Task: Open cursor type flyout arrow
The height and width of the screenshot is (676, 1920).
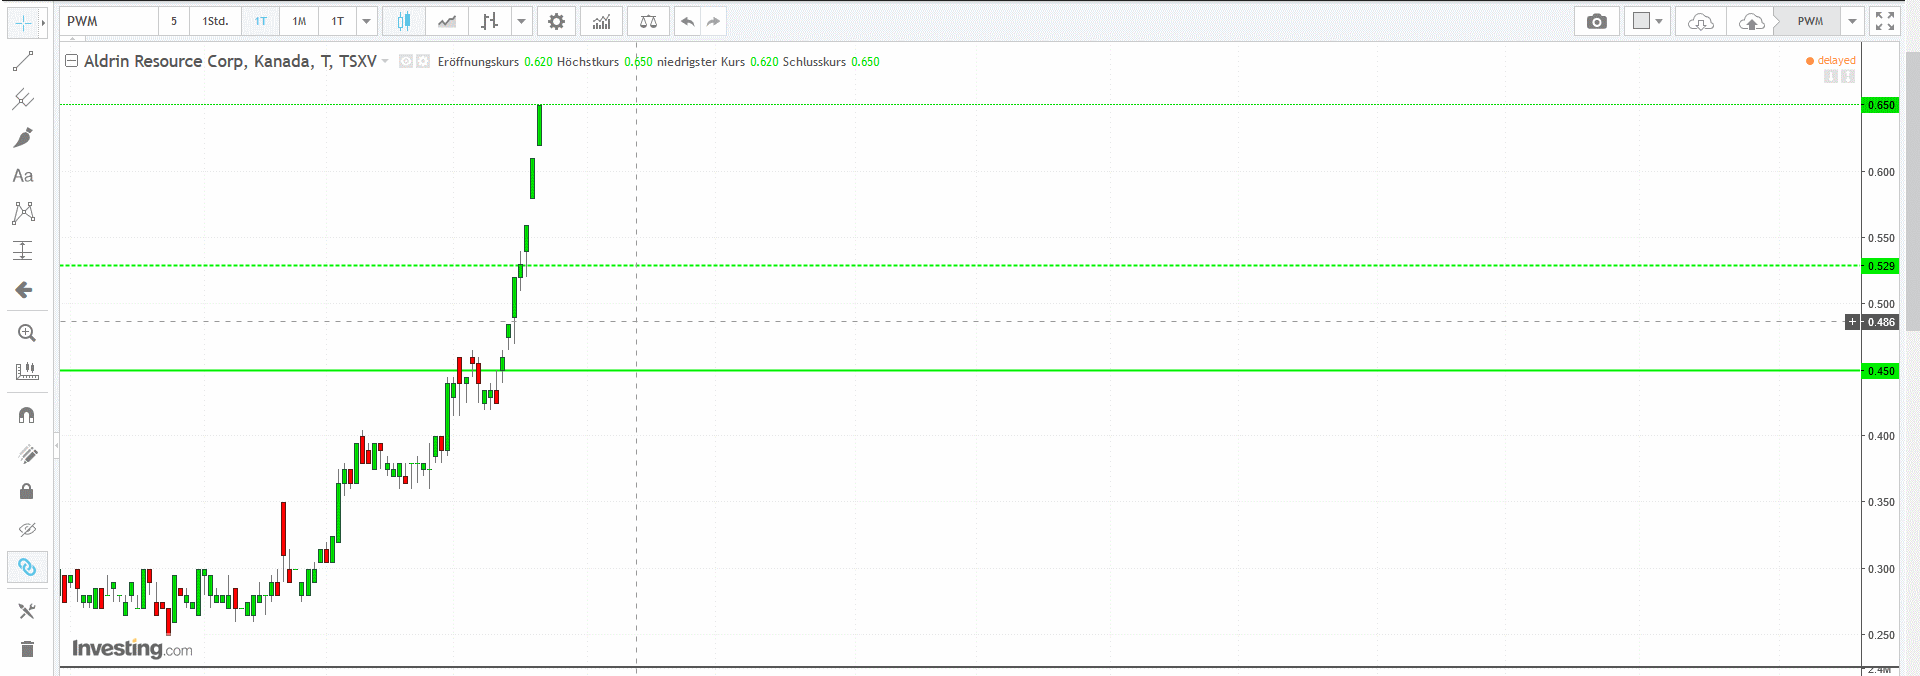Action: [x=43, y=22]
